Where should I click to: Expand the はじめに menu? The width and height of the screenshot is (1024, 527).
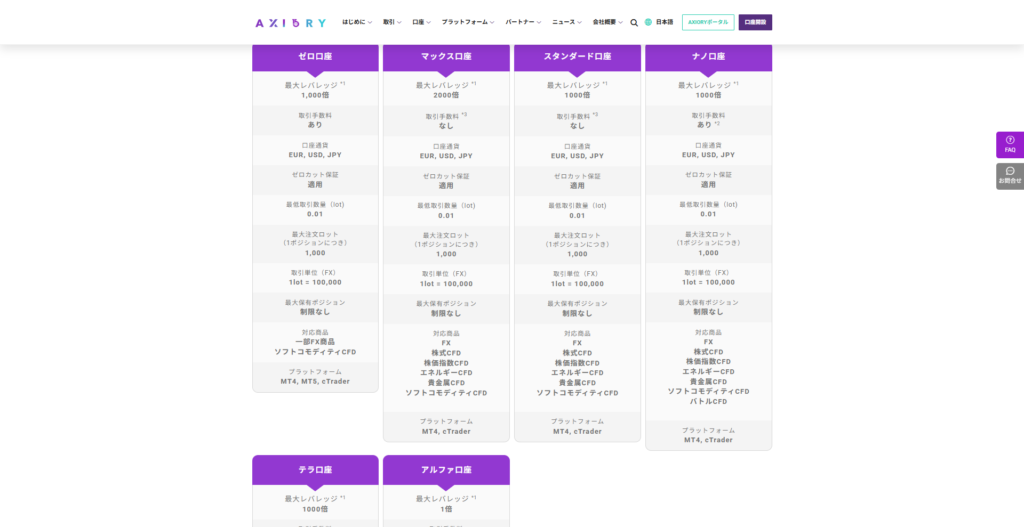pyautogui.click(x=357, y=22)
